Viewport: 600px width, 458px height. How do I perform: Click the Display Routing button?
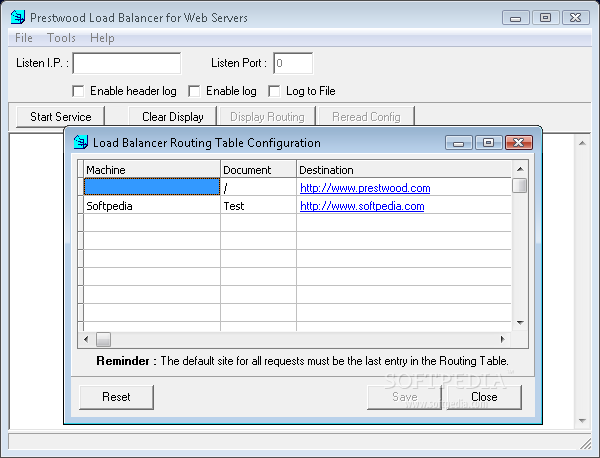click(x=267, y=116)
